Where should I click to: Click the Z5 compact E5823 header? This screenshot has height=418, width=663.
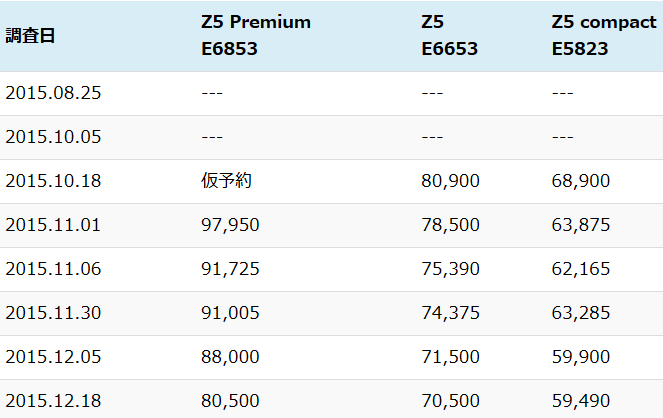[x=604, y=36]
